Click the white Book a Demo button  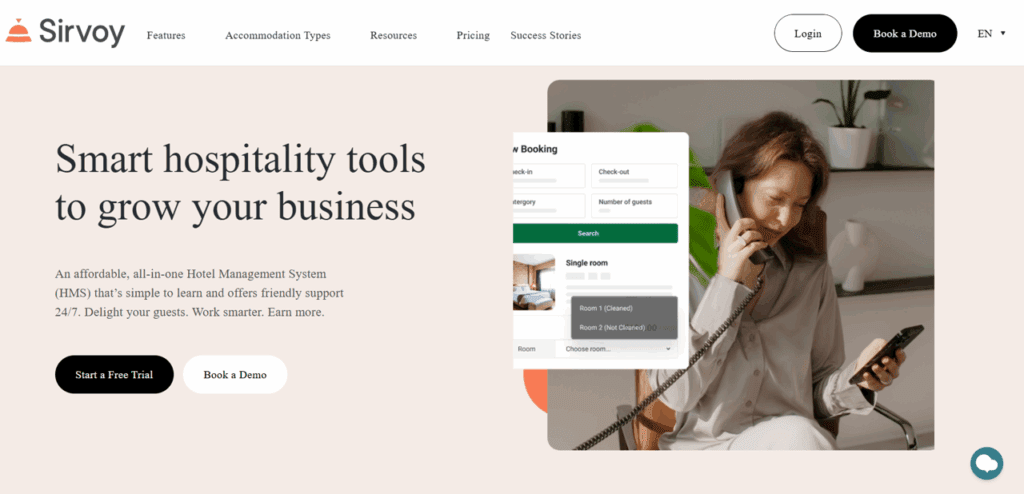coord(235,374)
